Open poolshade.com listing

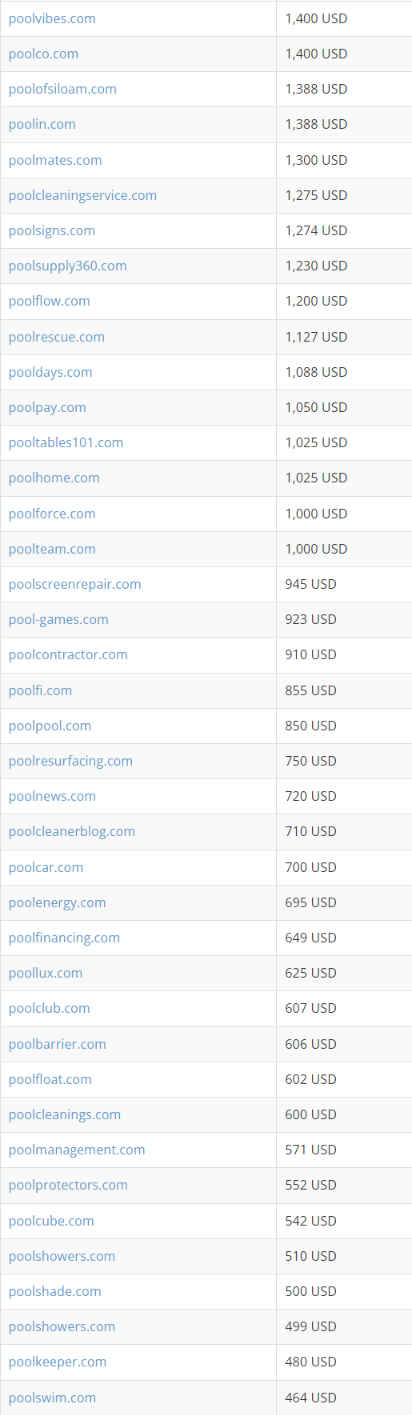55,1291
